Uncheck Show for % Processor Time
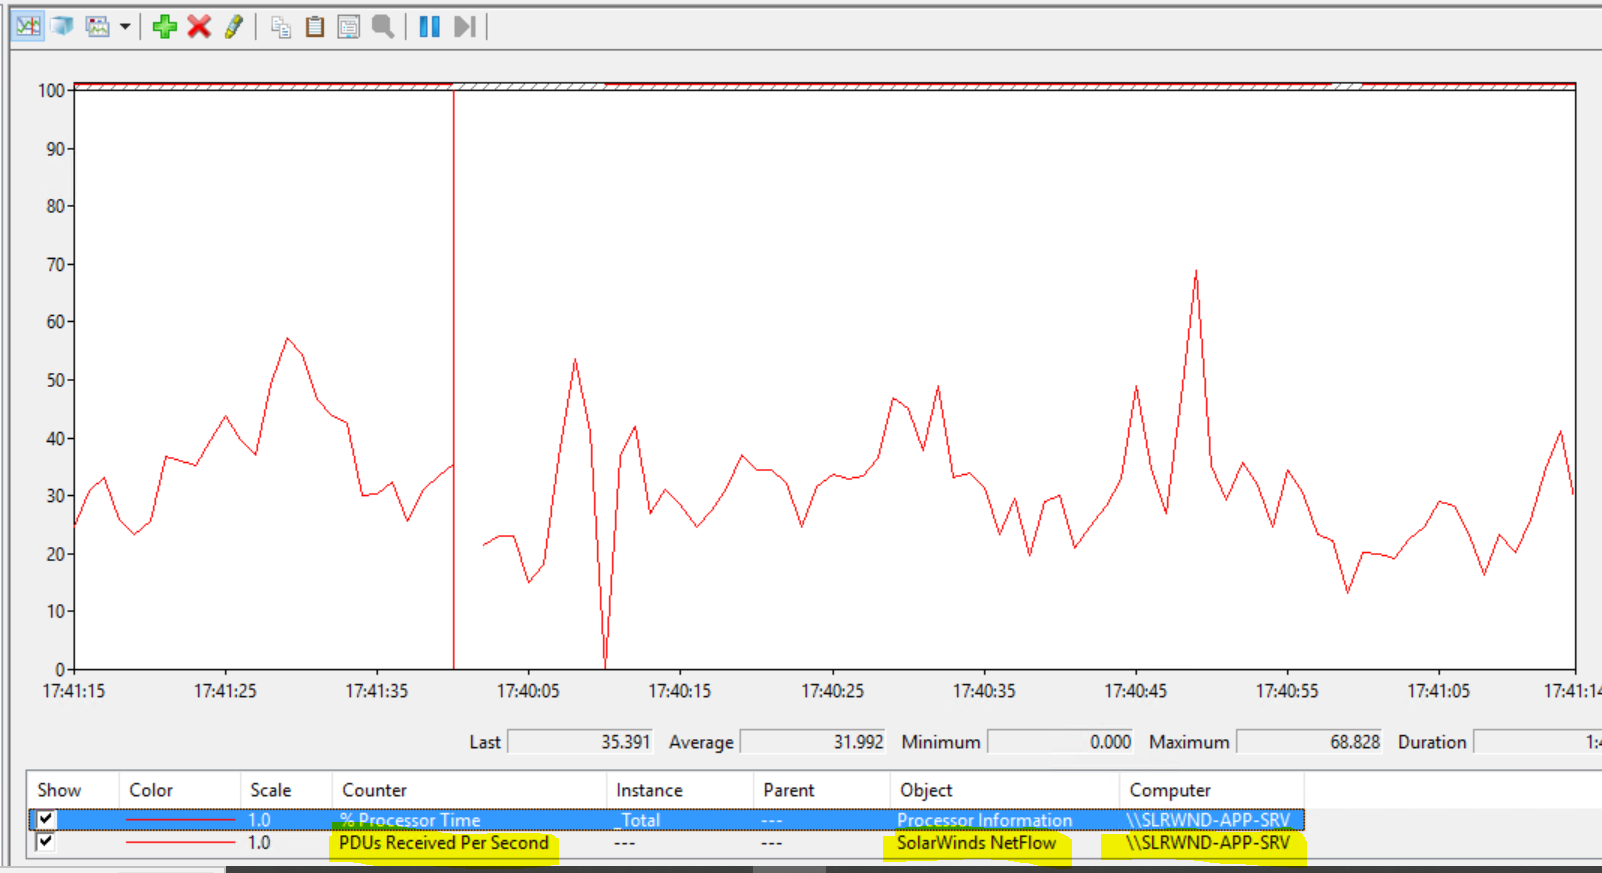This screenshot has height=873, width=1602. click(x=46, y=819)
